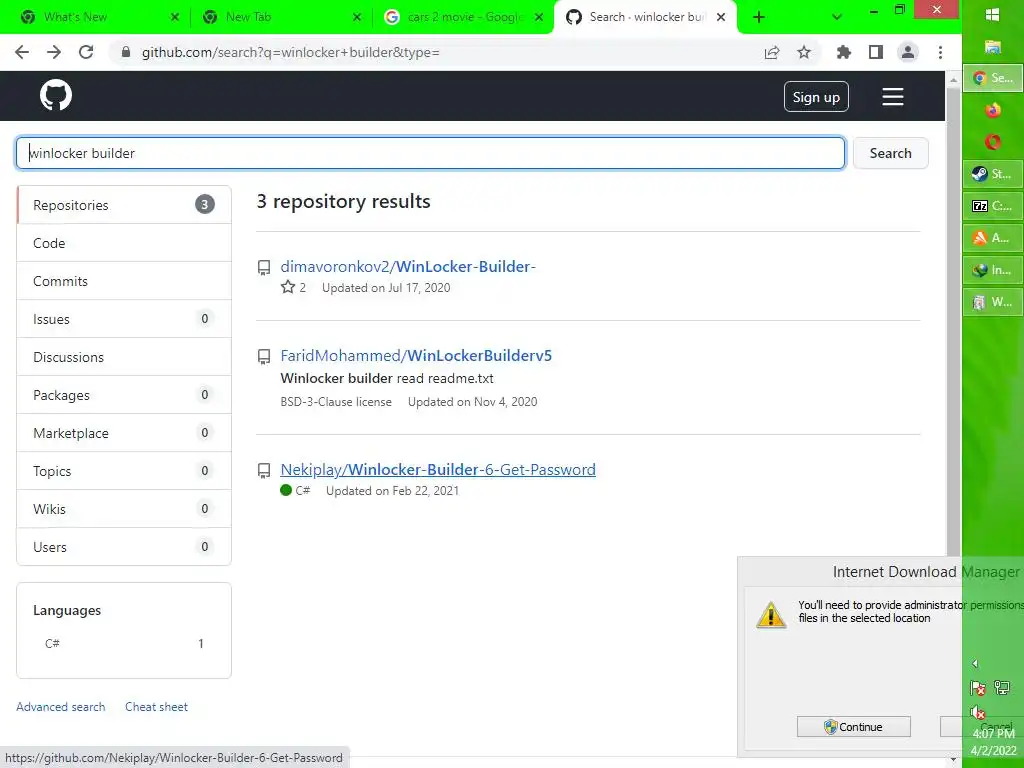
Task: Click the star count on WinLocker-Builder-
Action: (x=293, y=287)
